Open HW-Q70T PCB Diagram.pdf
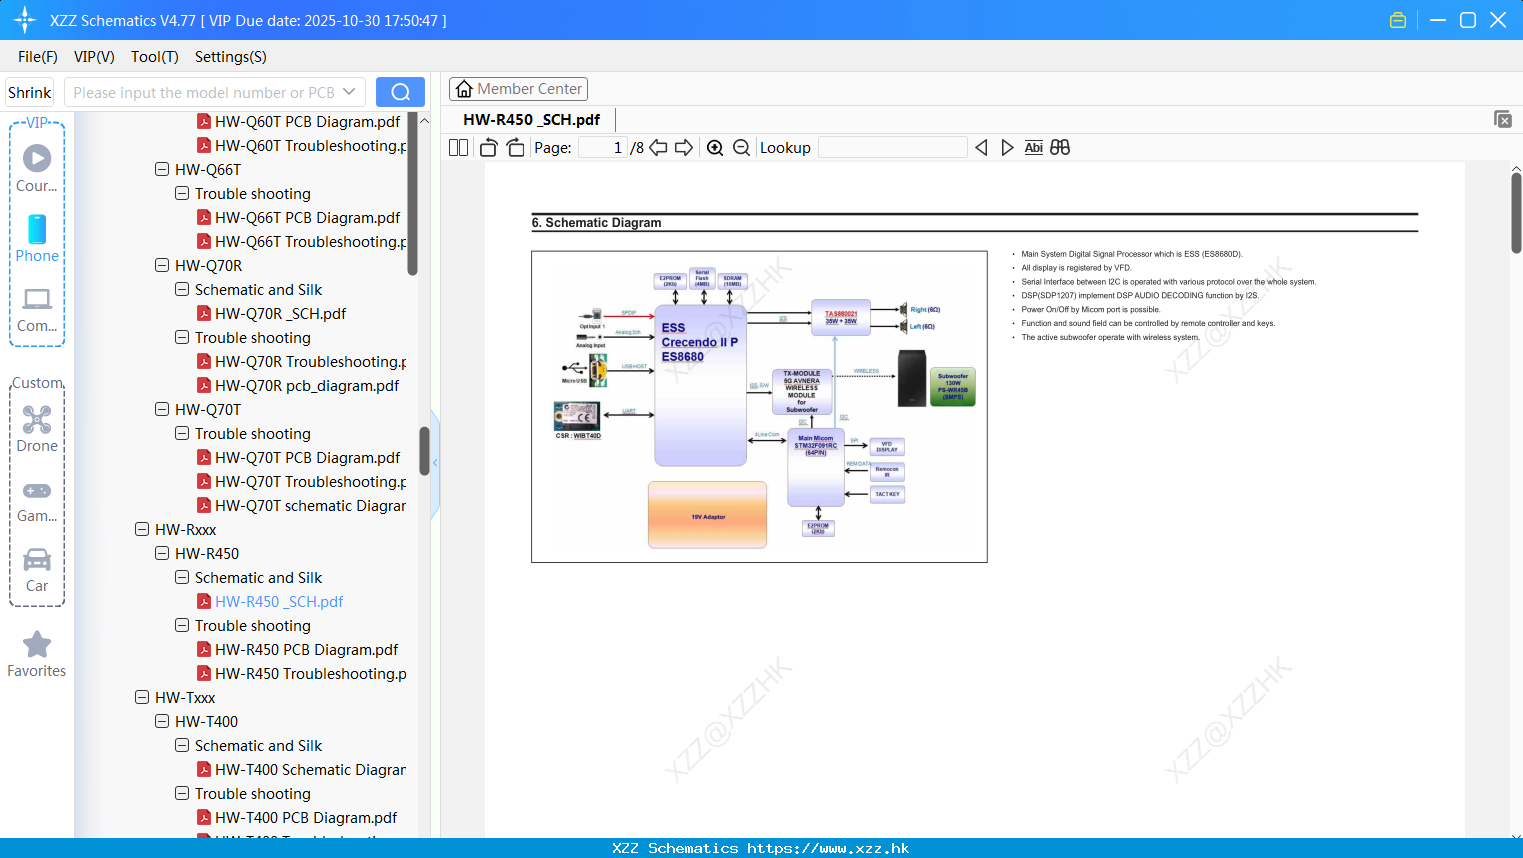The height and width of the screenshot is (858, 1523). [307, 458]
